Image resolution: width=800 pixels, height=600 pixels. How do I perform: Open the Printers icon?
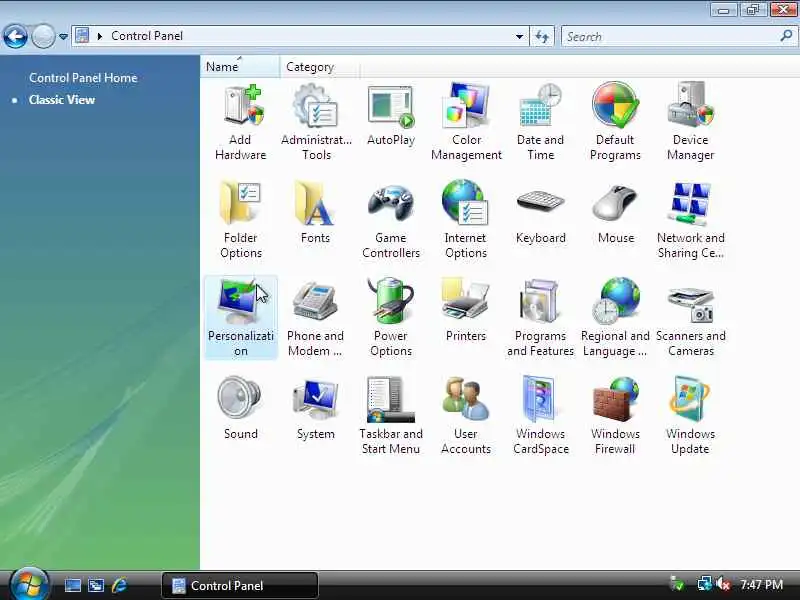[x=466, y=311]
